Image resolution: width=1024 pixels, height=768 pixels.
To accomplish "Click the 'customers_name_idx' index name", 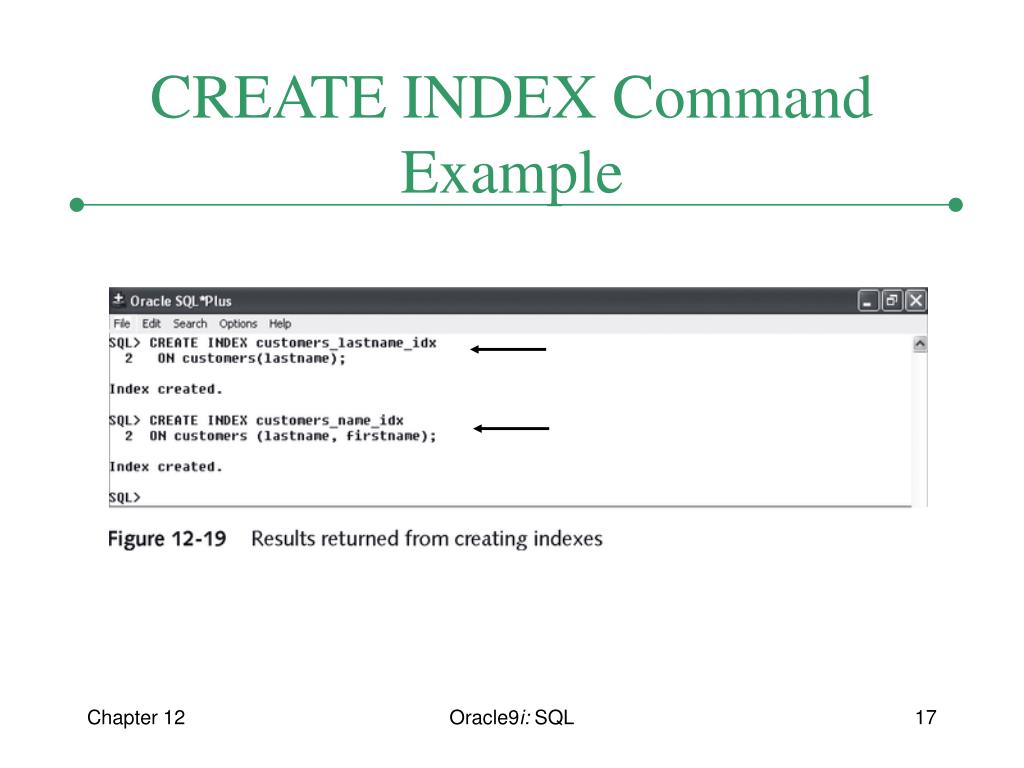I will tap(330, 421).
